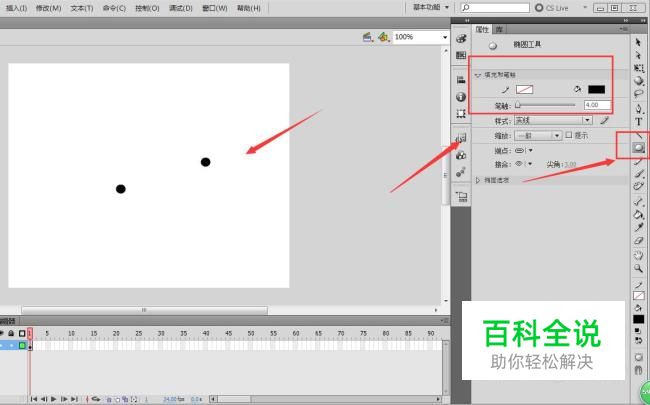
Task: Step forward one frame button
Action: pyautogui.click(x=64, y=399)
